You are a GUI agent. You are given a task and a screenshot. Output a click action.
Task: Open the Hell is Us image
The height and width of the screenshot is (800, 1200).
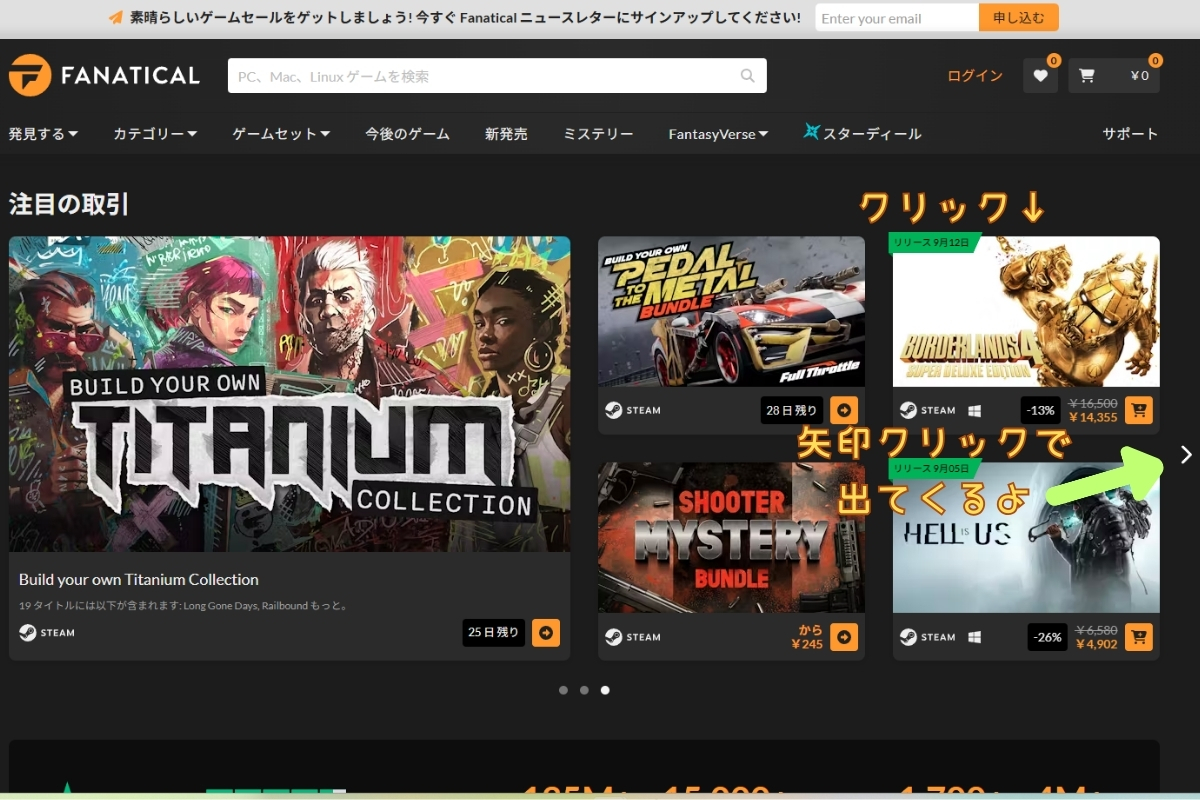pyautogui.click(x=1026, y=538)
